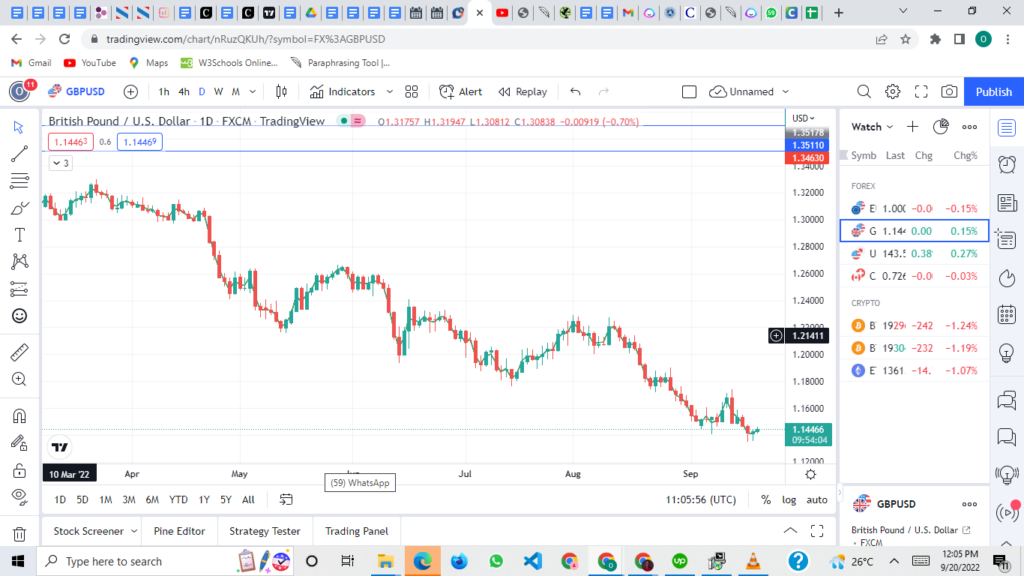Toggle lock all drawing tools
The height and width of the screenshot is (576, 1024).
pyautogui.click(x=19, y=470)
